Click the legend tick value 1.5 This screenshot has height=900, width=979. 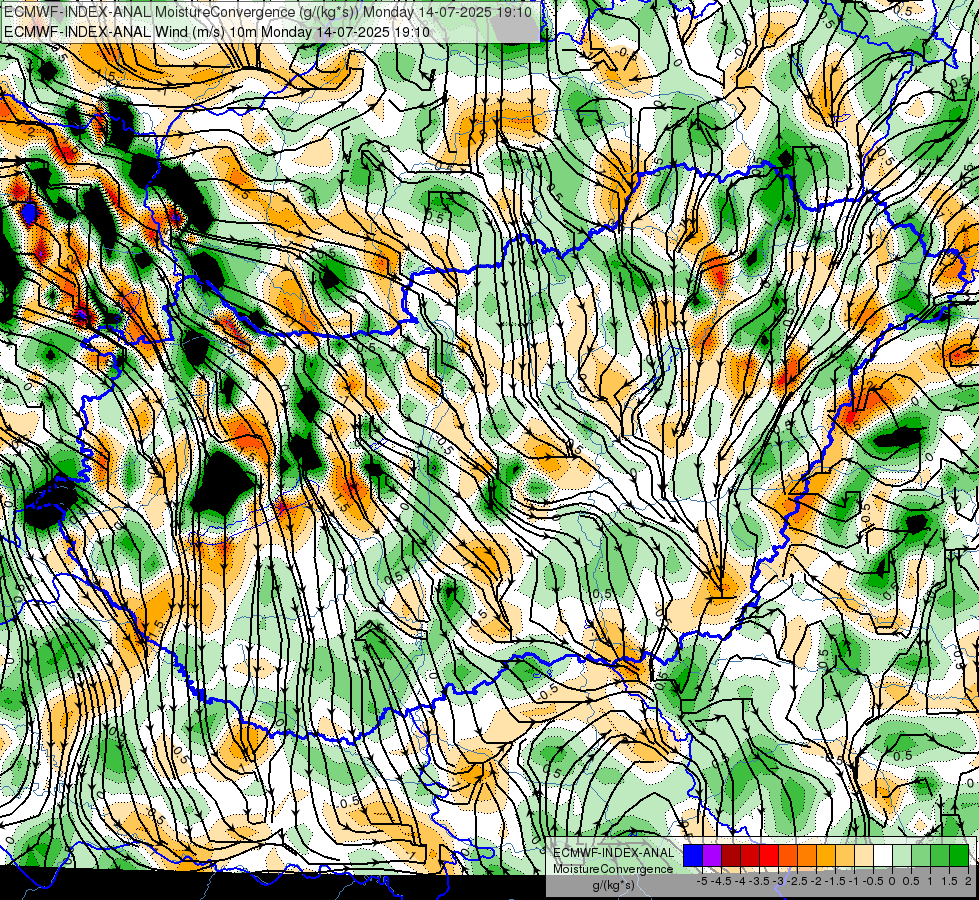[949, 881]
